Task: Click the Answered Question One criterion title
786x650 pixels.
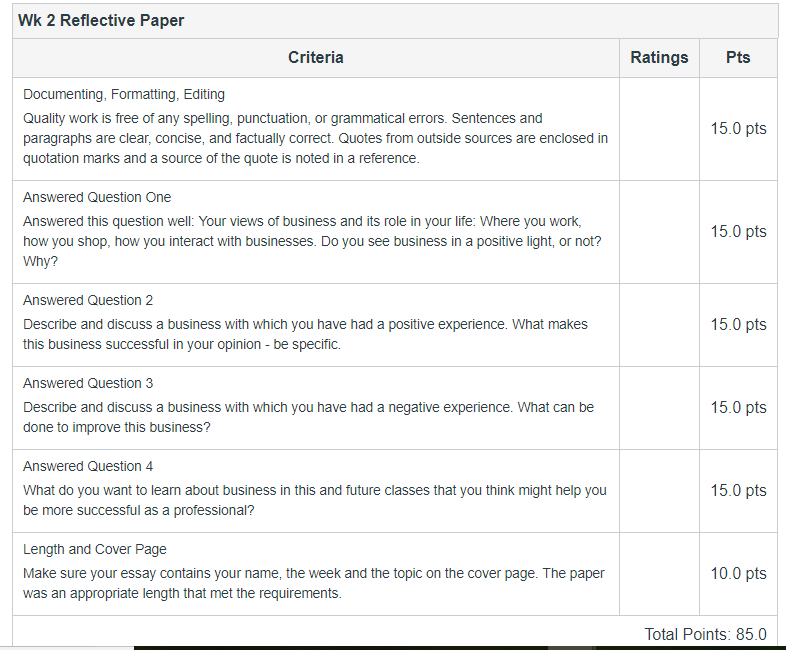Action: 97,197
